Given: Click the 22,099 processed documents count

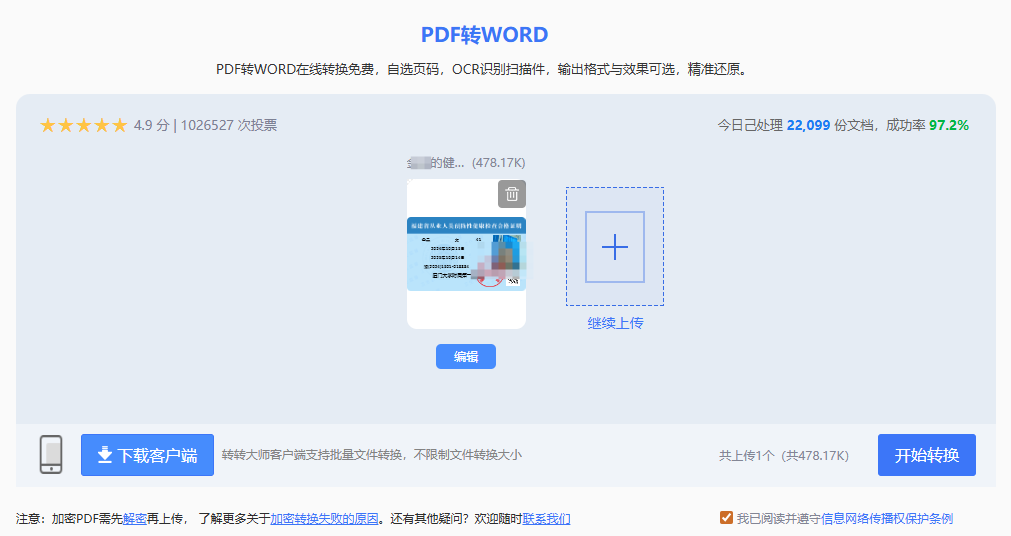Looking at the screenshot, I should pyautogui.click(x=808, y=125).
